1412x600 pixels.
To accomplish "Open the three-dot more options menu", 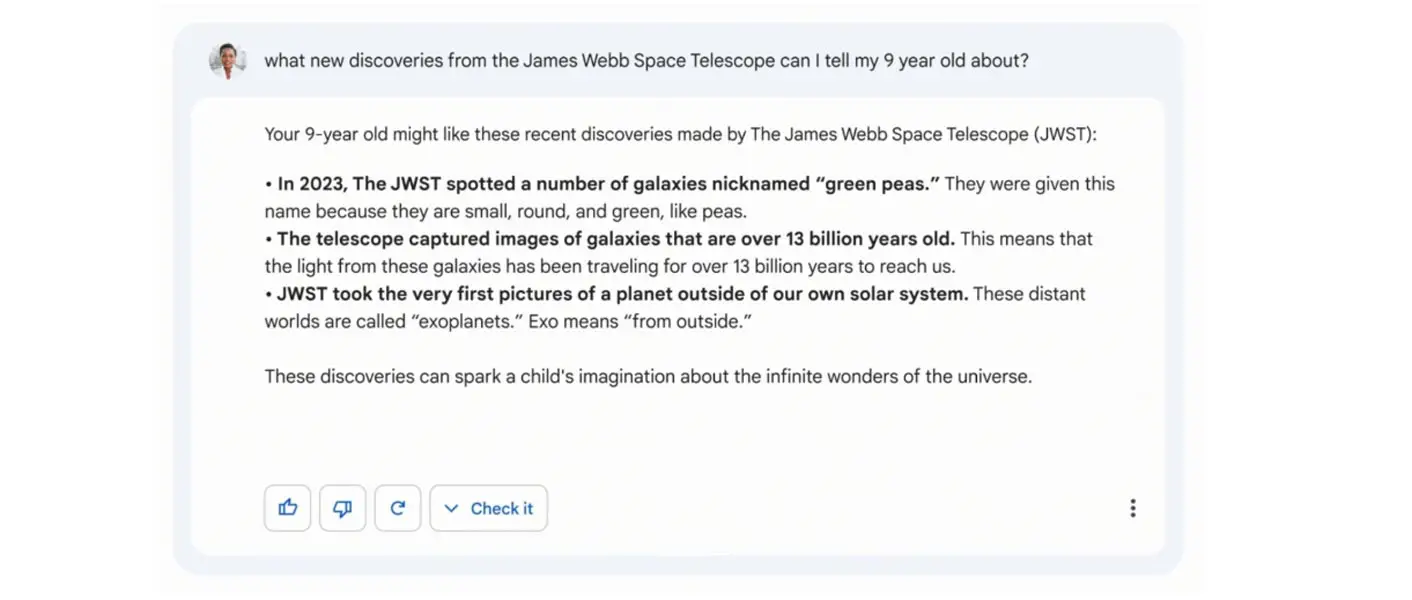I will click(x=1132, y=508).
